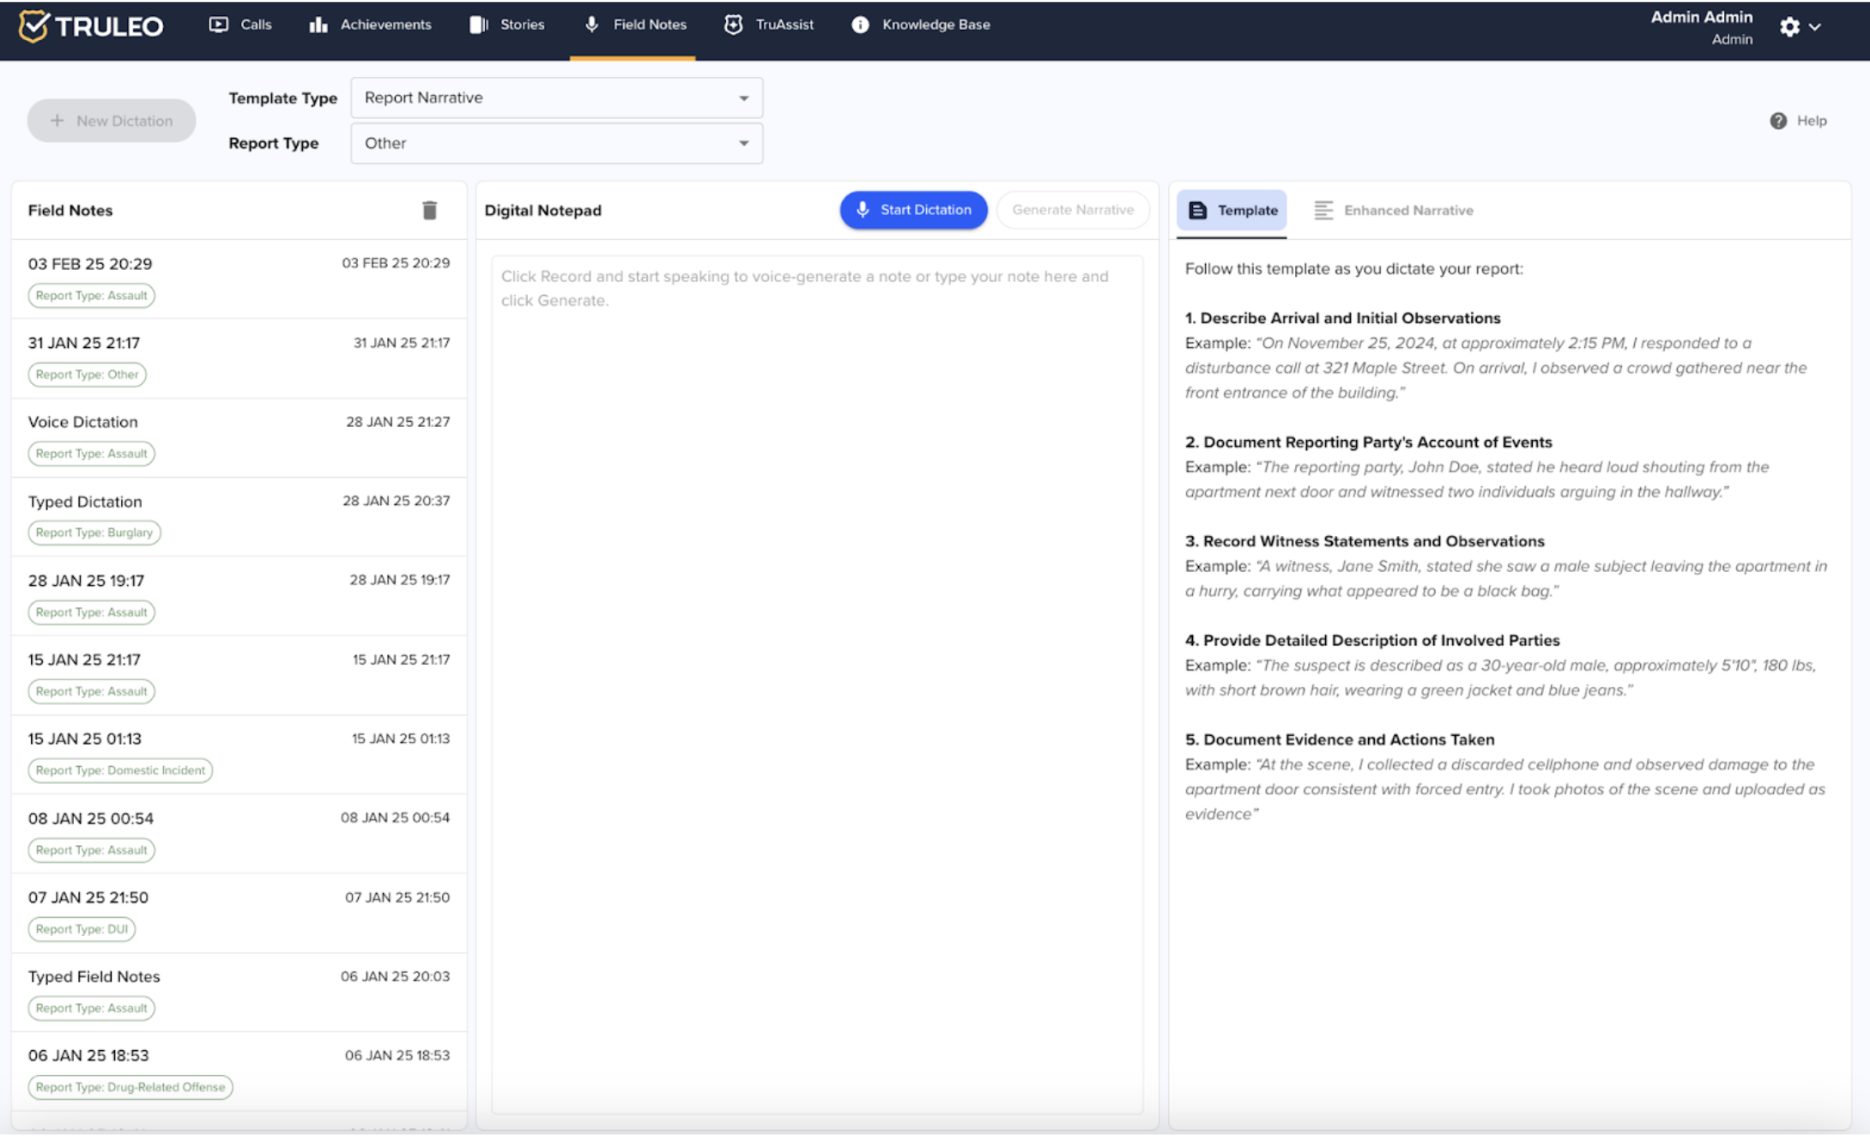Click the Field Notes microphone icon
Image resolution: width=1870 pixels, height=1144 pixels.
point(592,25)
